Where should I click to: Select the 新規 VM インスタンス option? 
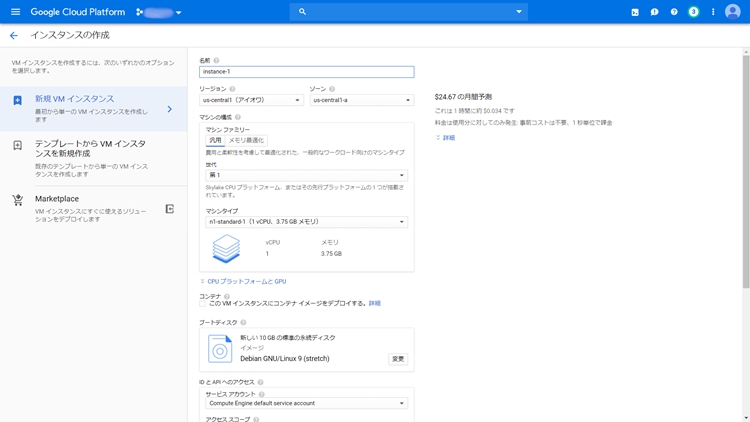pos(93,109)
